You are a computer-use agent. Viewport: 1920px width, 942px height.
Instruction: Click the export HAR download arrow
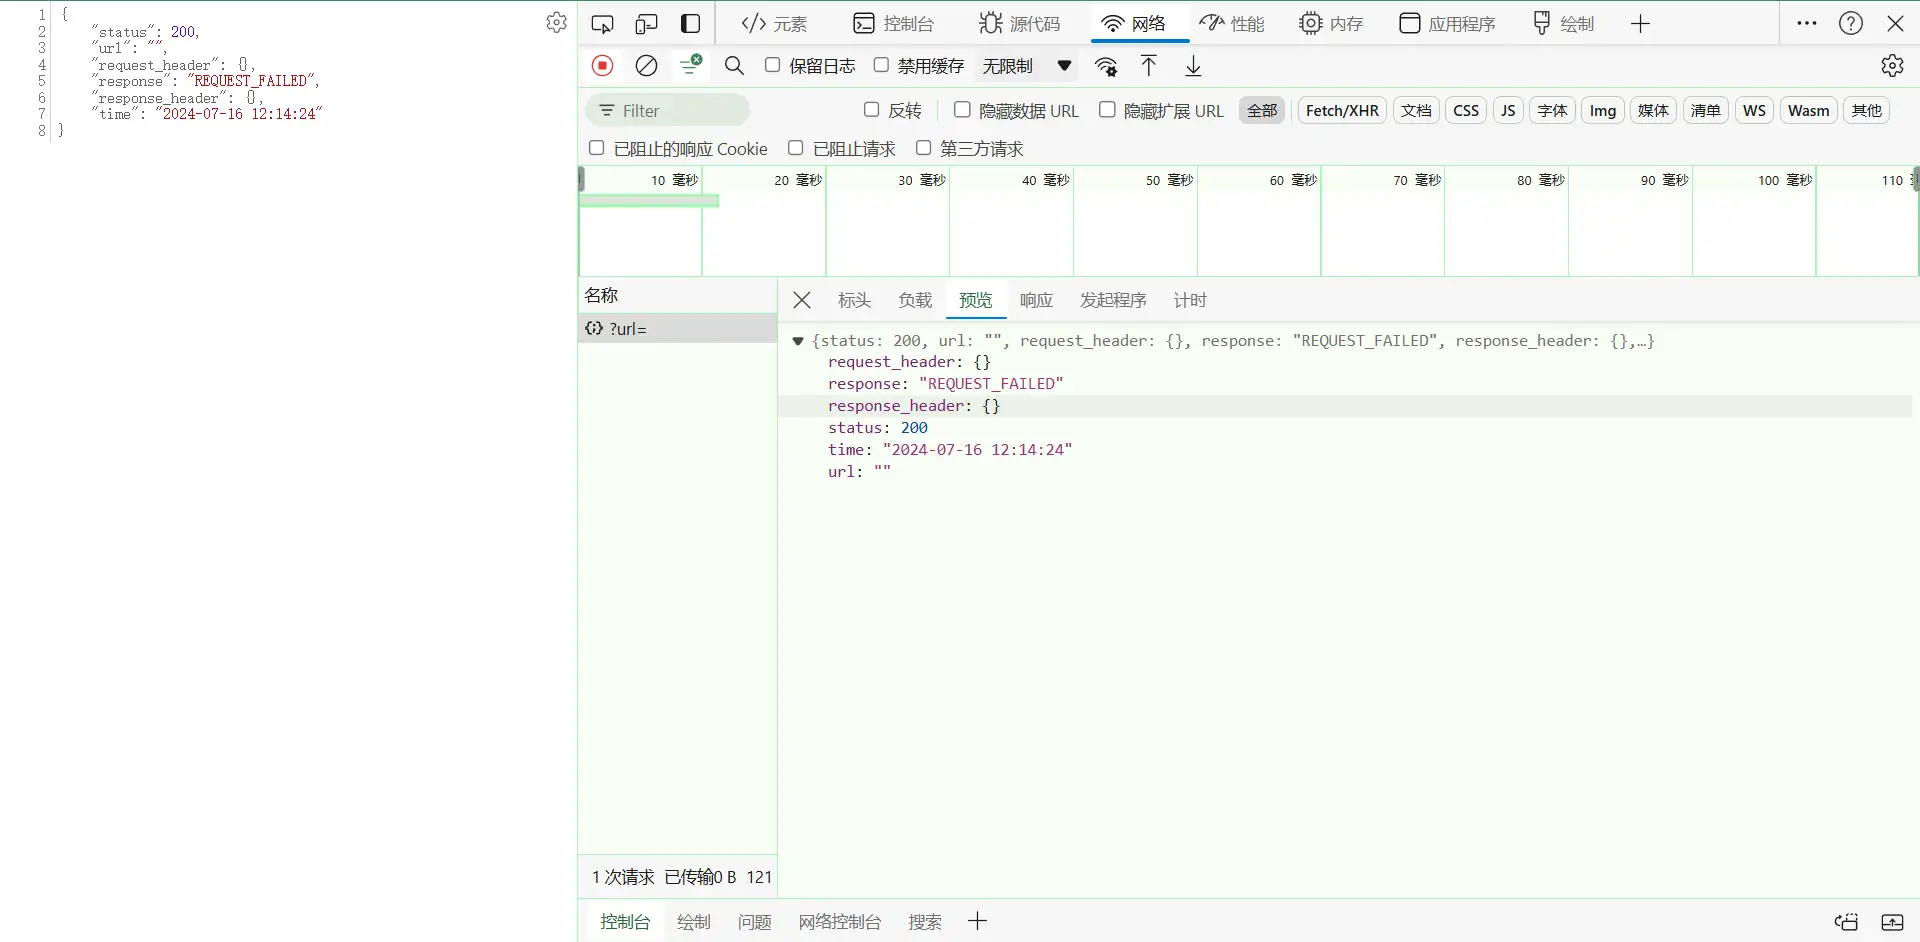tap(1193, 66)
